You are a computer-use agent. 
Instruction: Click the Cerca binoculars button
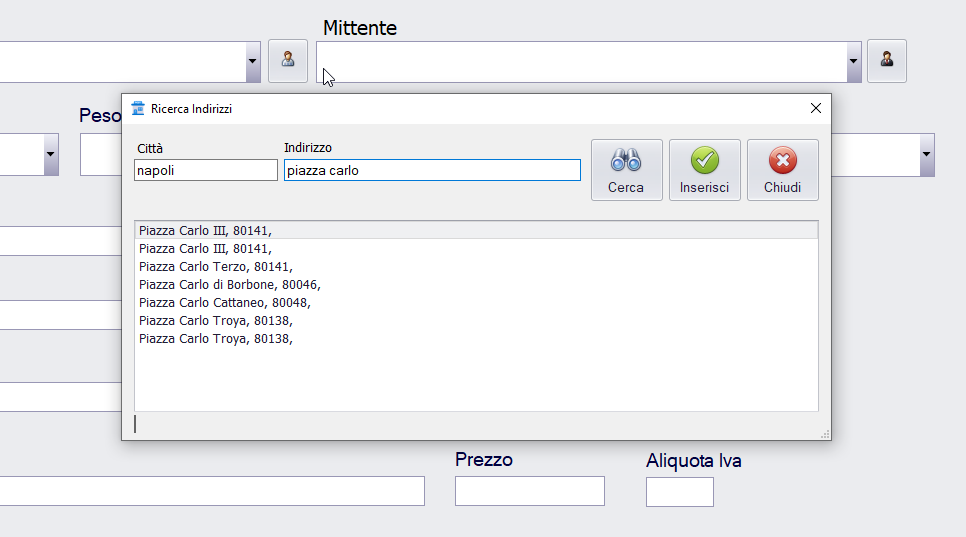626,170
